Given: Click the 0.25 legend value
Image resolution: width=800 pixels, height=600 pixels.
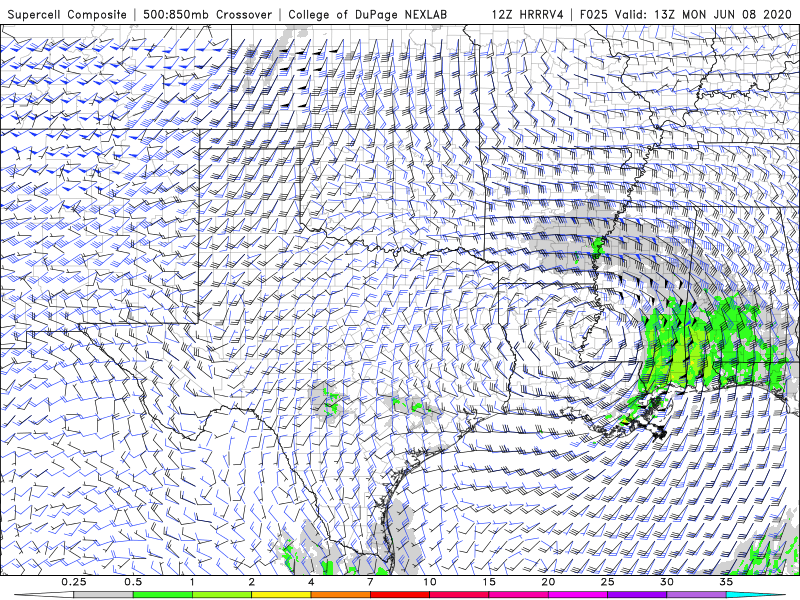Looking at the screenshot, I should (73, 582).
